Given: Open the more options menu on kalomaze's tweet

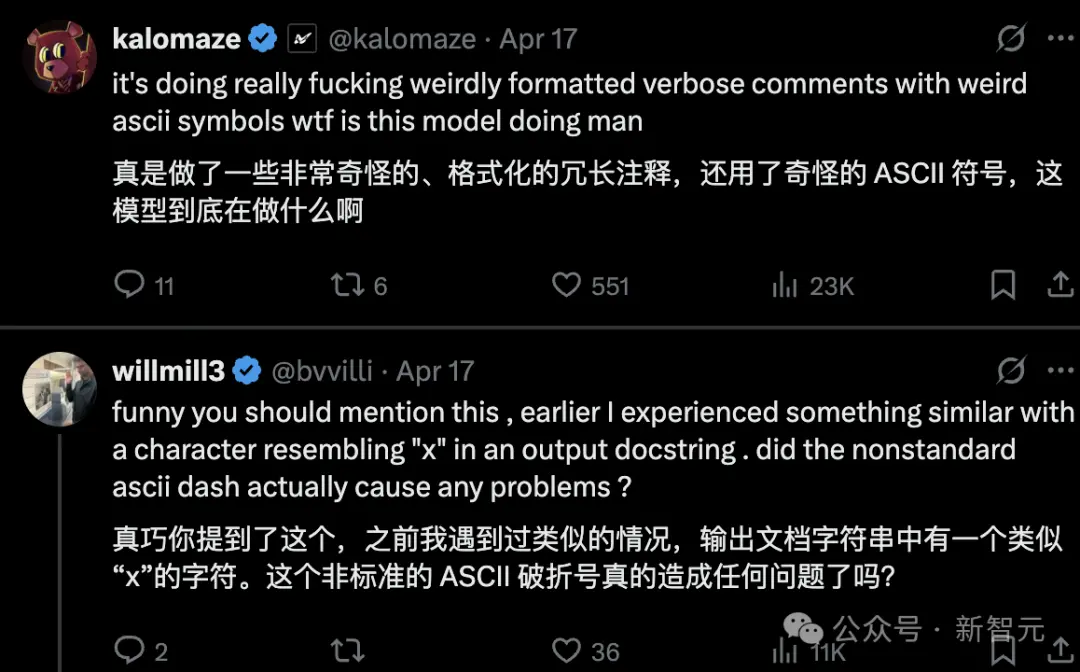Looking at the screenshot, I should click(1064, 37).
